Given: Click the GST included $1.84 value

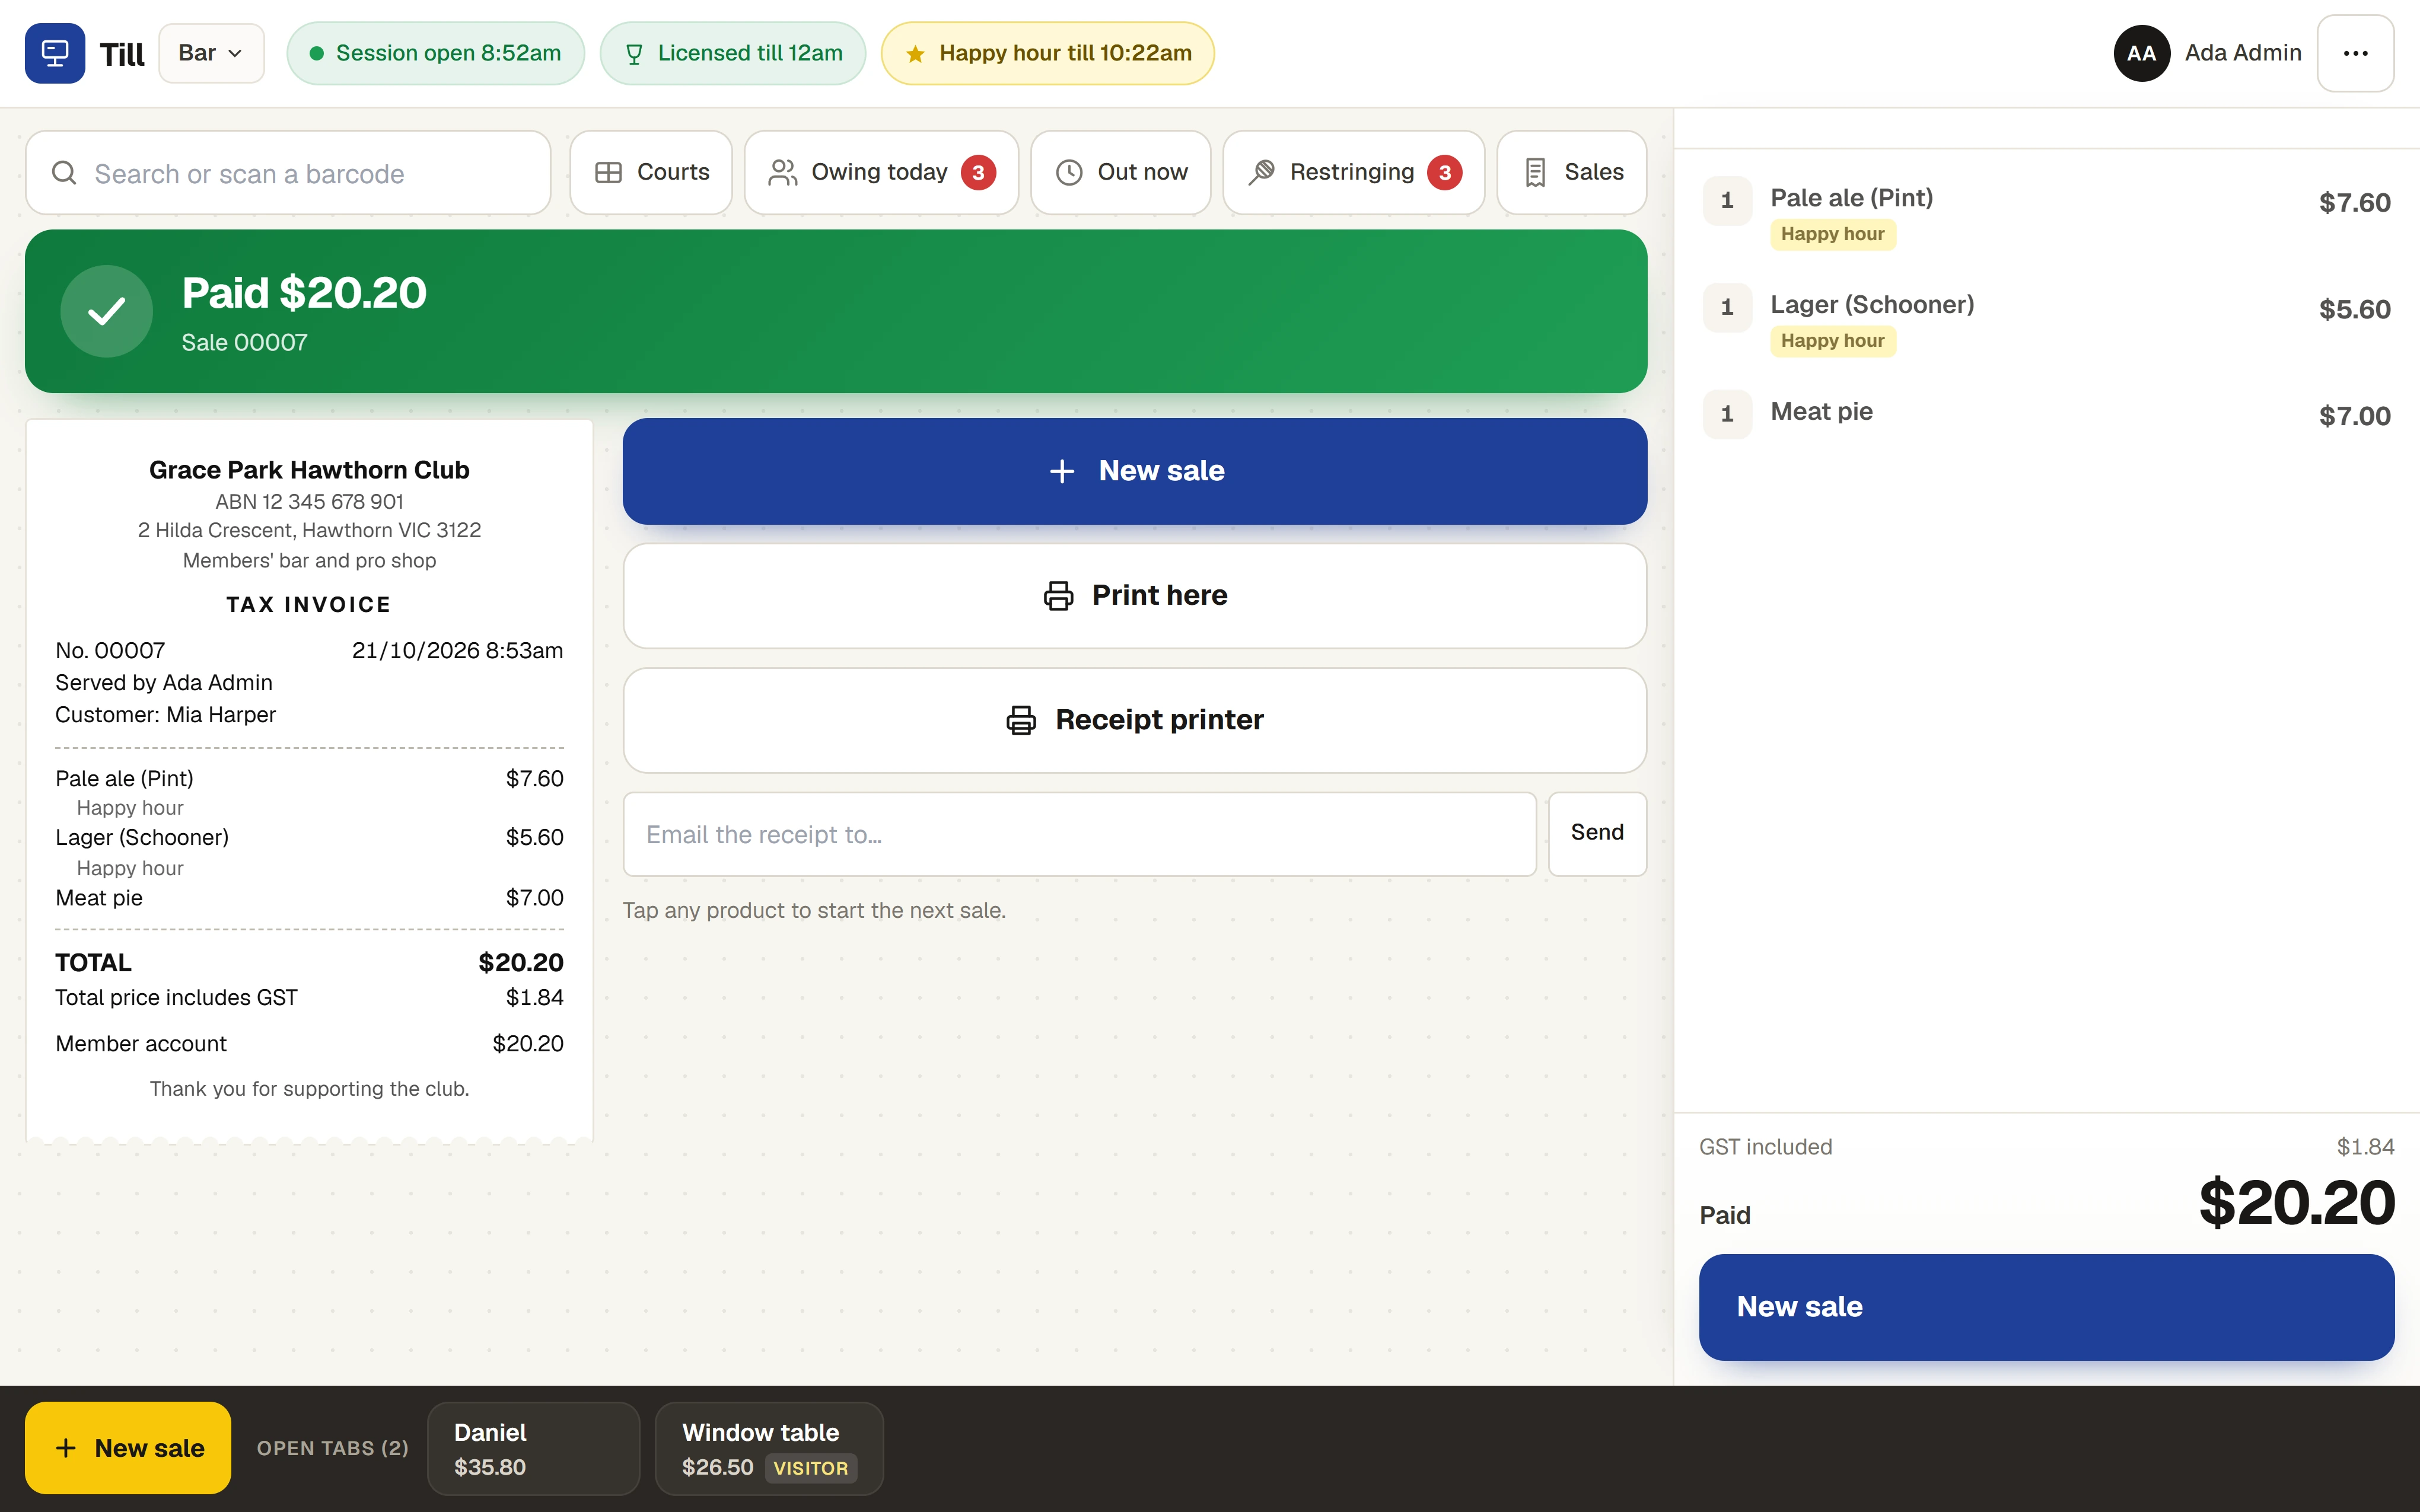Looking at the screenshot, I should point(2365,1147).
